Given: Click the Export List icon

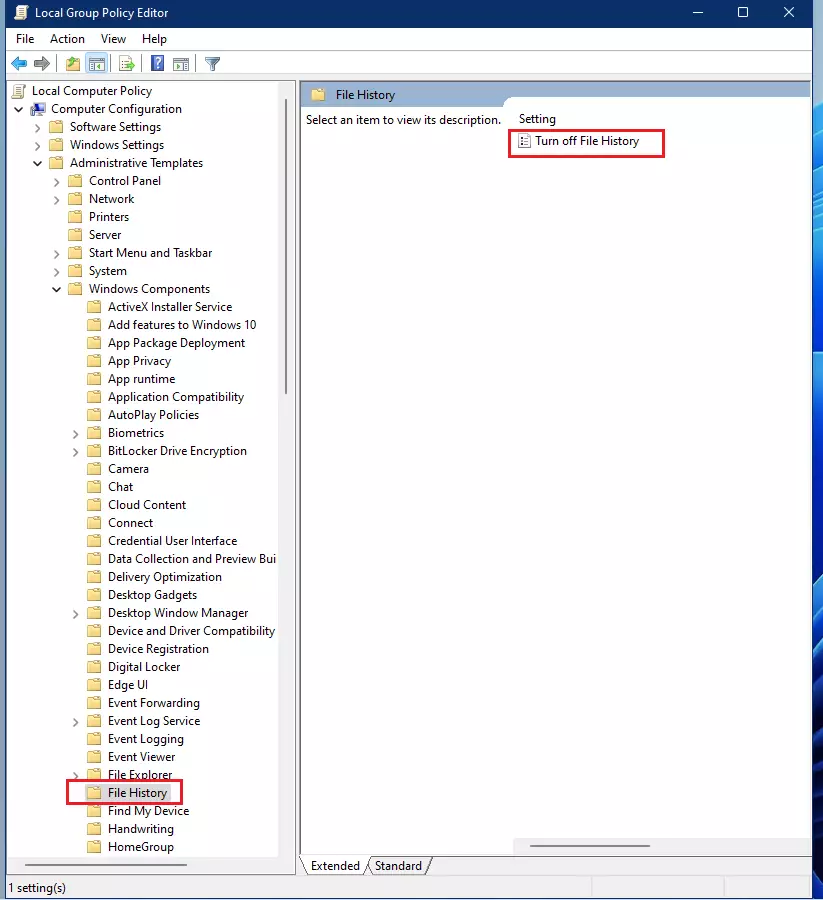Looking at the screenshot, I should point(124,63).
